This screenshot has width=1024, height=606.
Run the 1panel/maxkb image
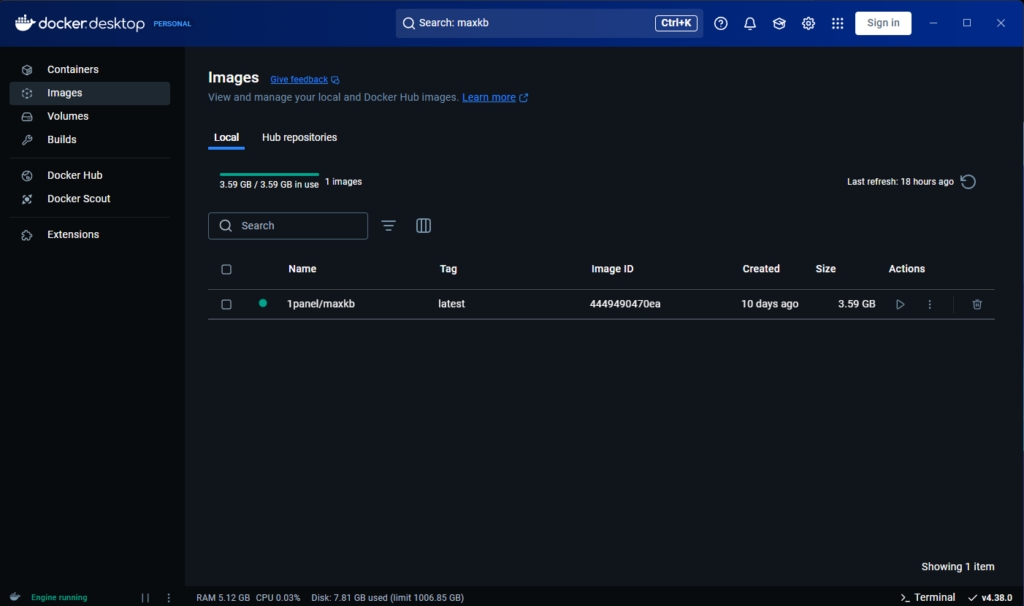tap(900, 304)
